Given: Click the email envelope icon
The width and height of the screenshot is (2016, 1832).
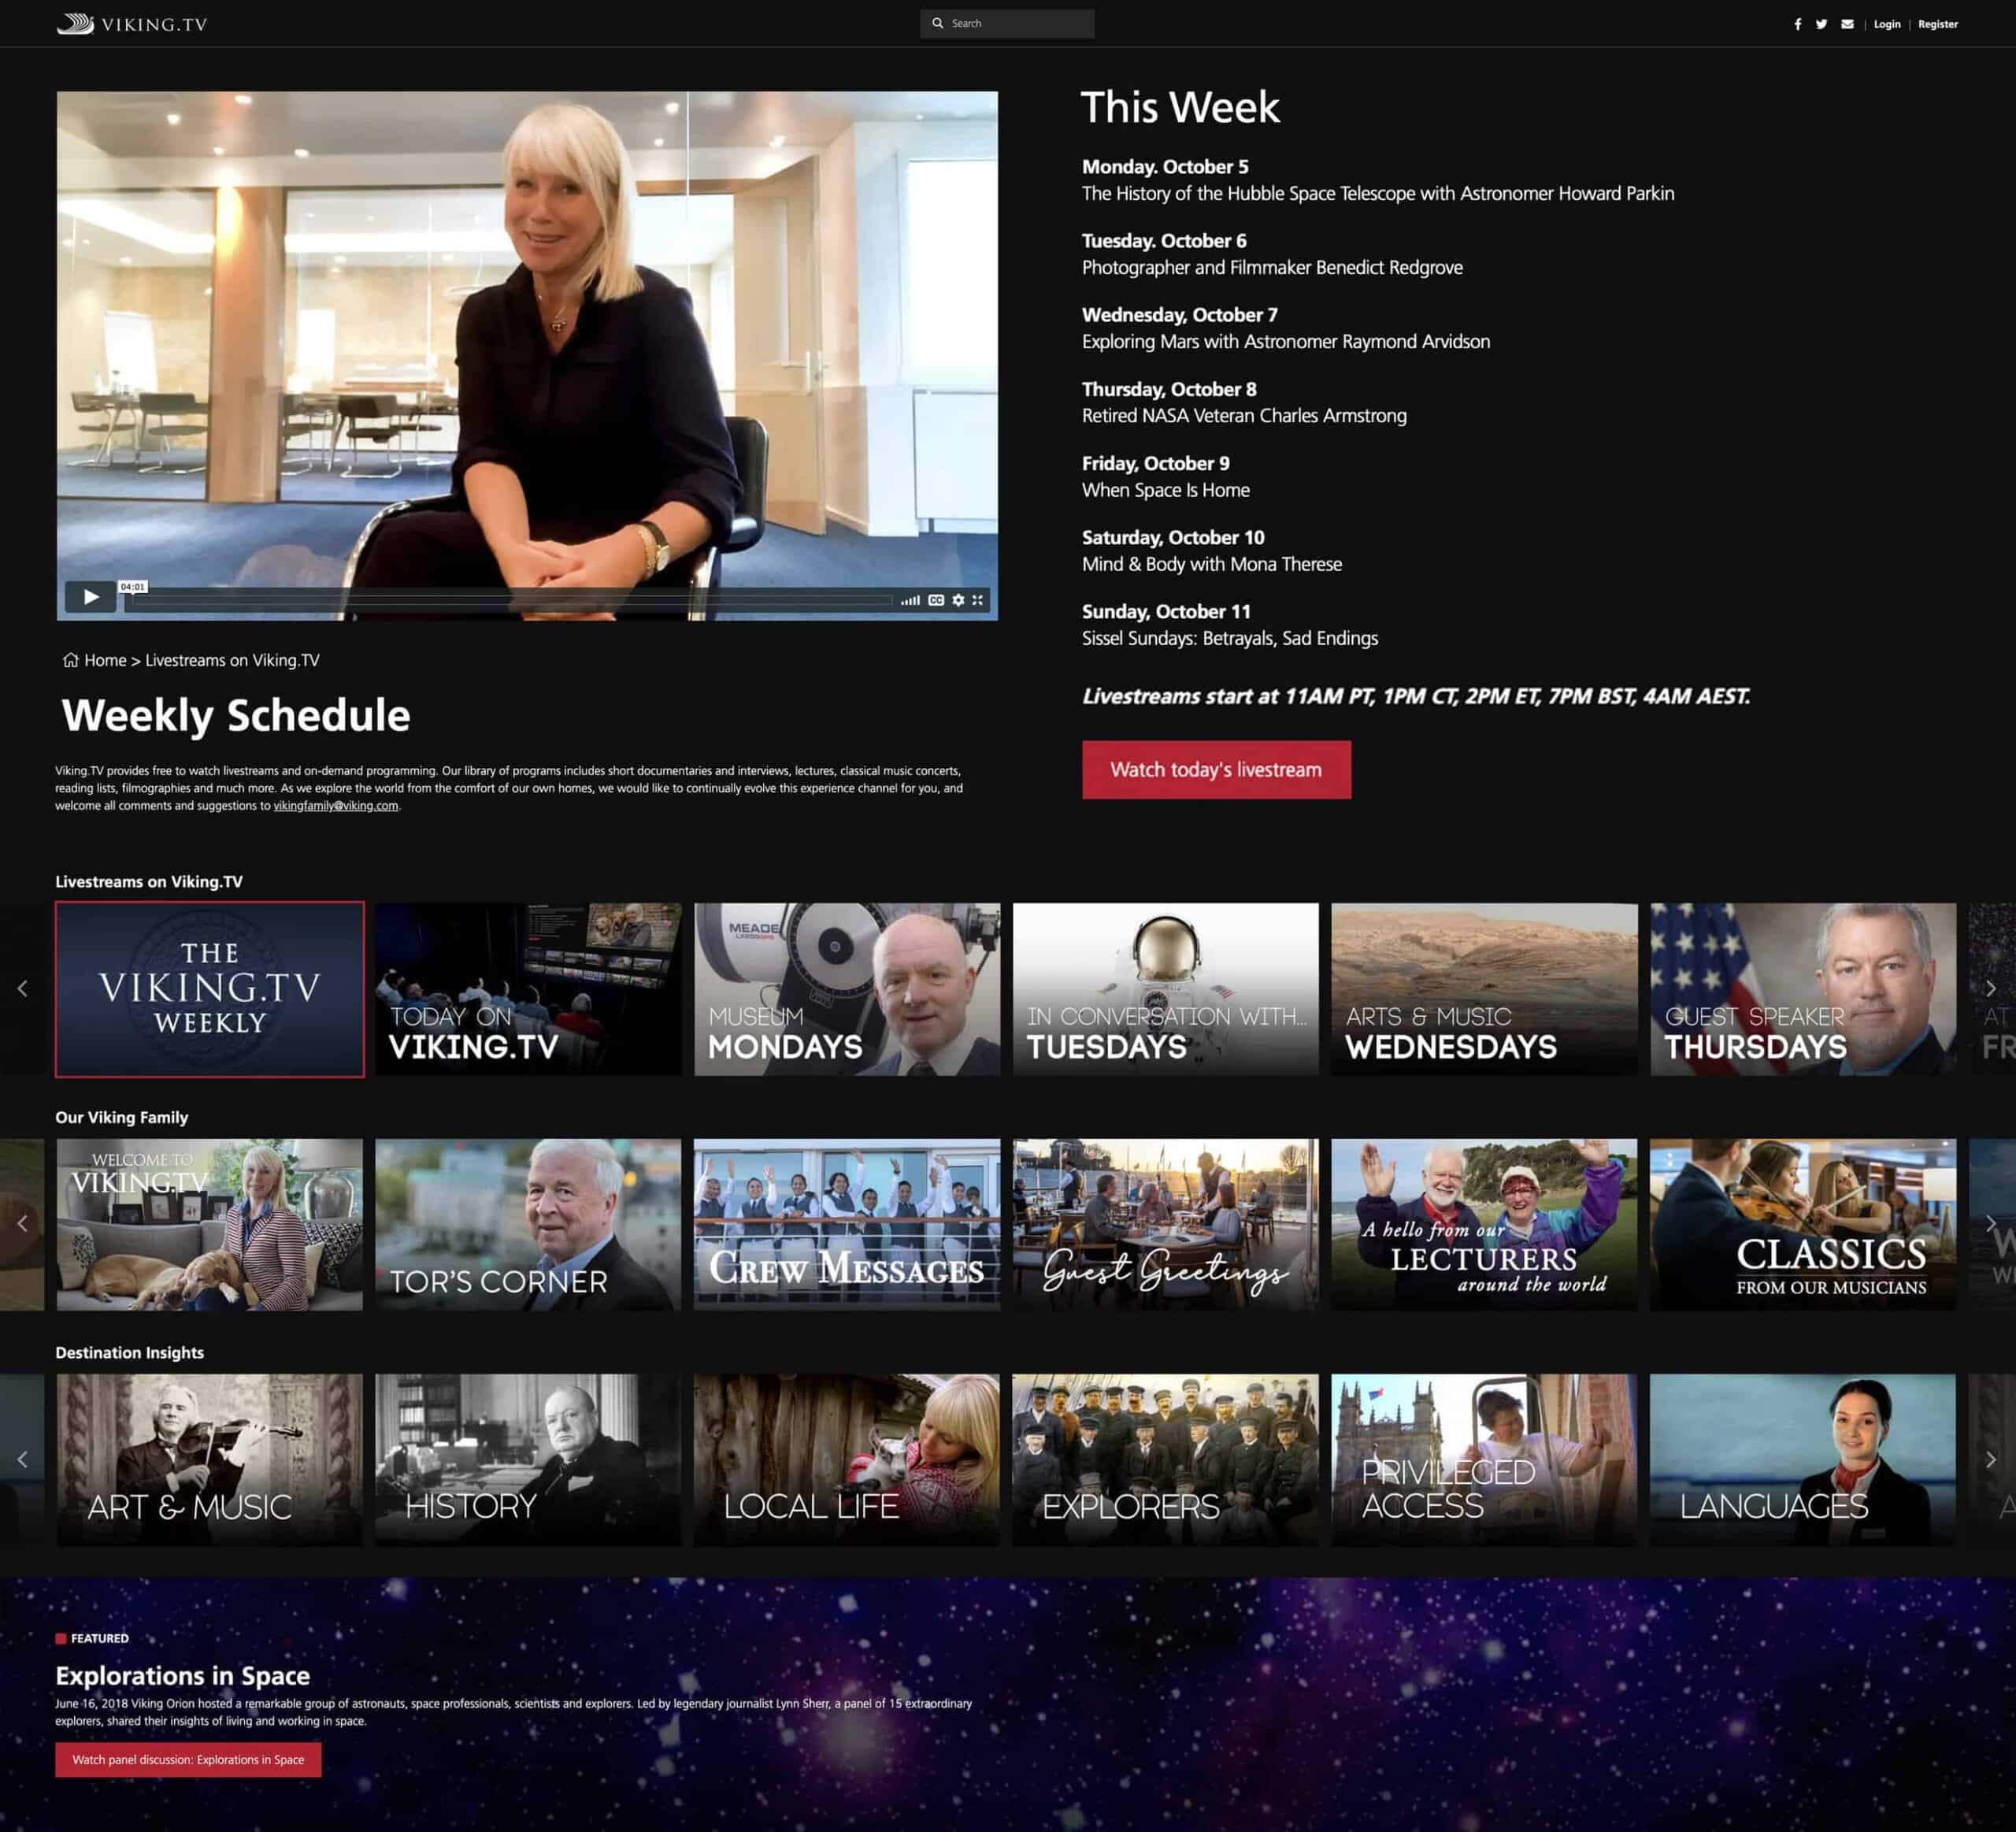Looking at the screenshot, I should tap(1847, 24).
